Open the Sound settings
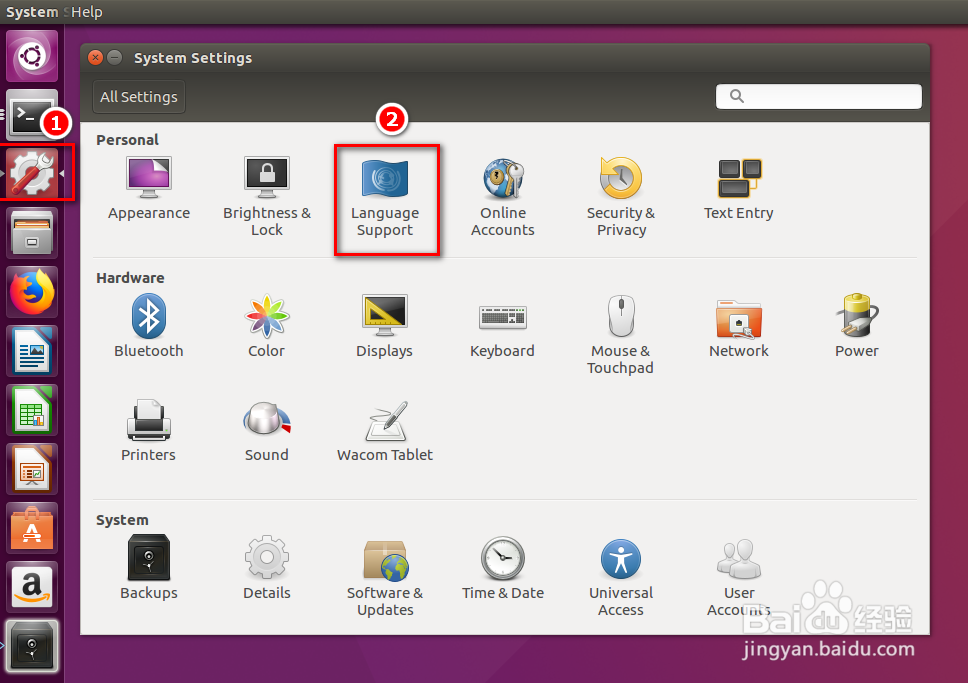Screen dimensions: 968x683 coord(266,430)
